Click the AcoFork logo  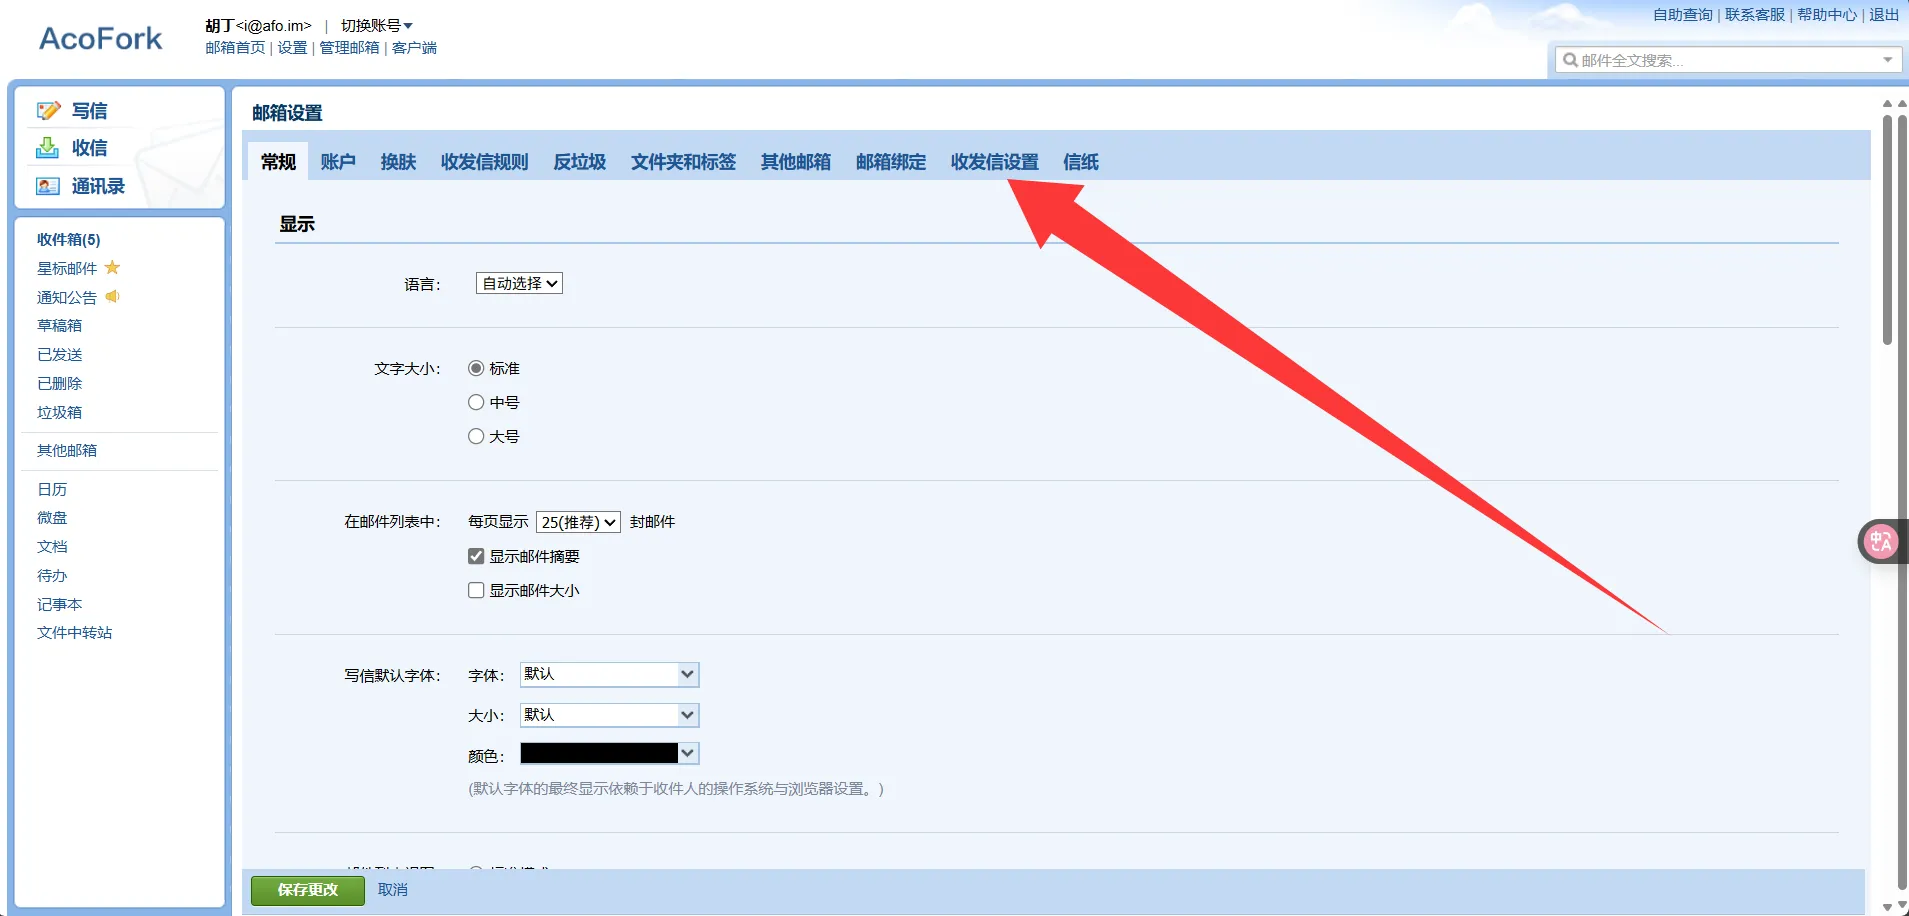[100, 39]
